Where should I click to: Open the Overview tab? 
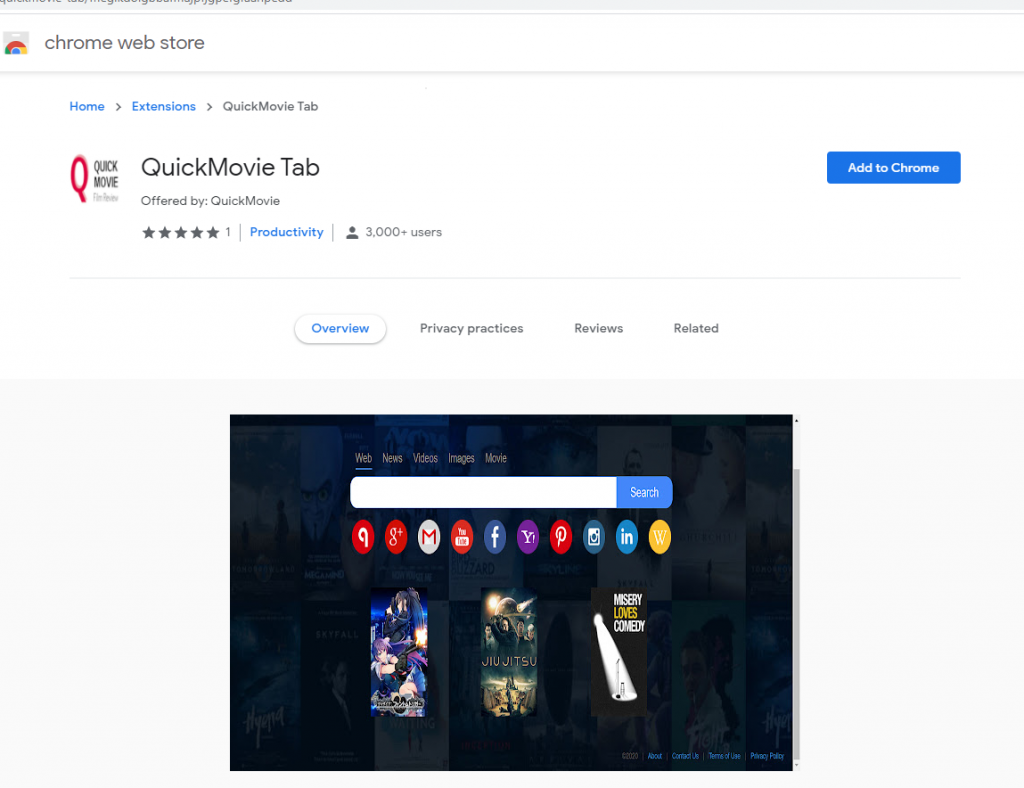pyautogui.click(x=340, y=328)
